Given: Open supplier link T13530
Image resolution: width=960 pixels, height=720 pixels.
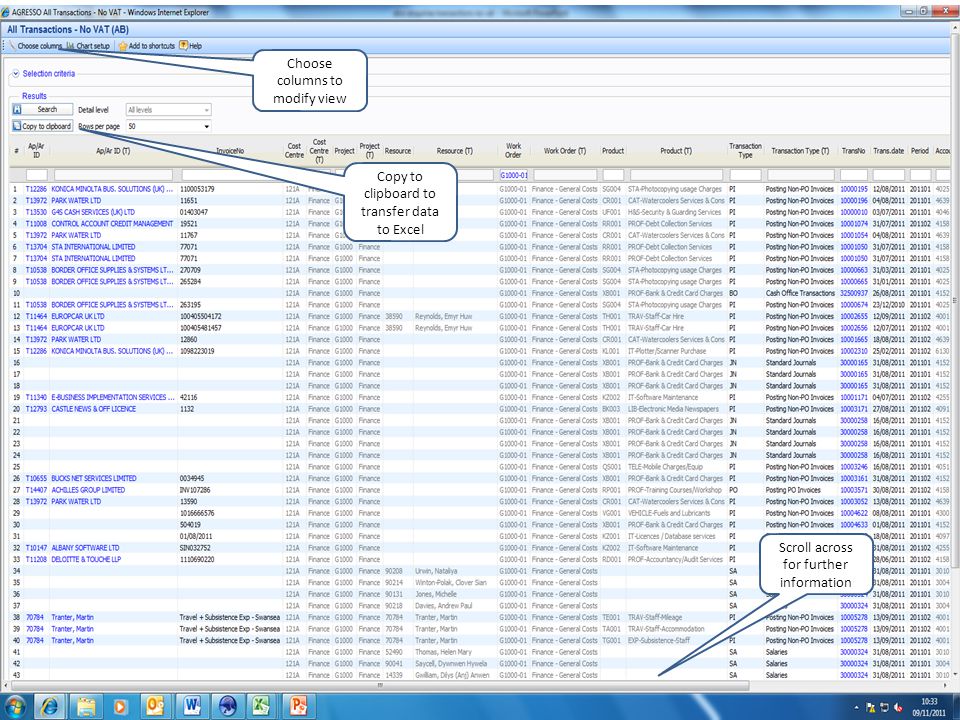Looking at the screenshot, I should click(36, 212).
